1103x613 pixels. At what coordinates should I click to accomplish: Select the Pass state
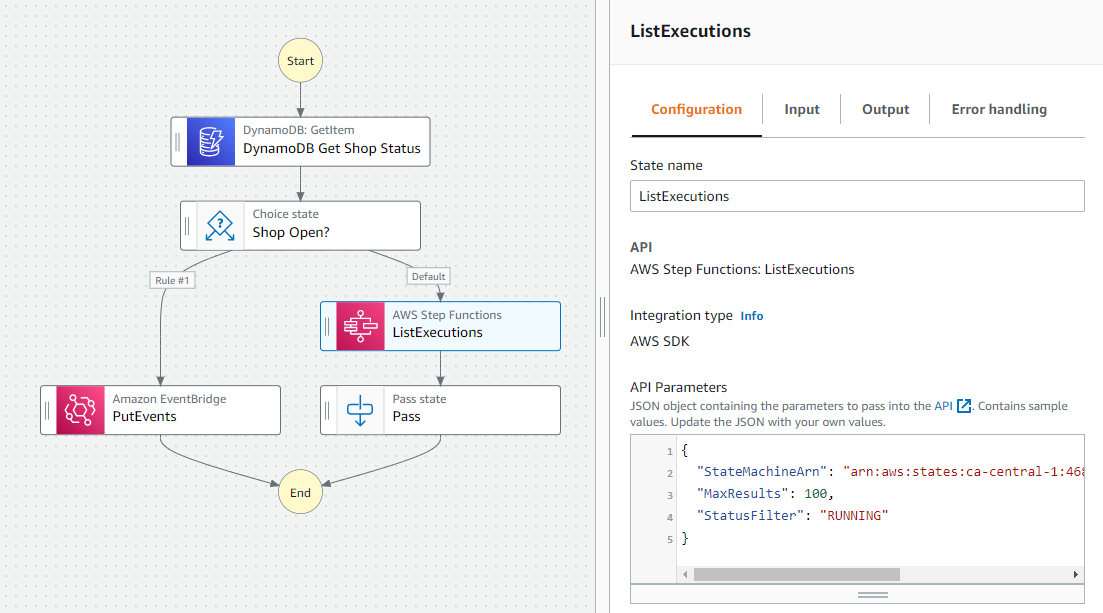(440, 410)
